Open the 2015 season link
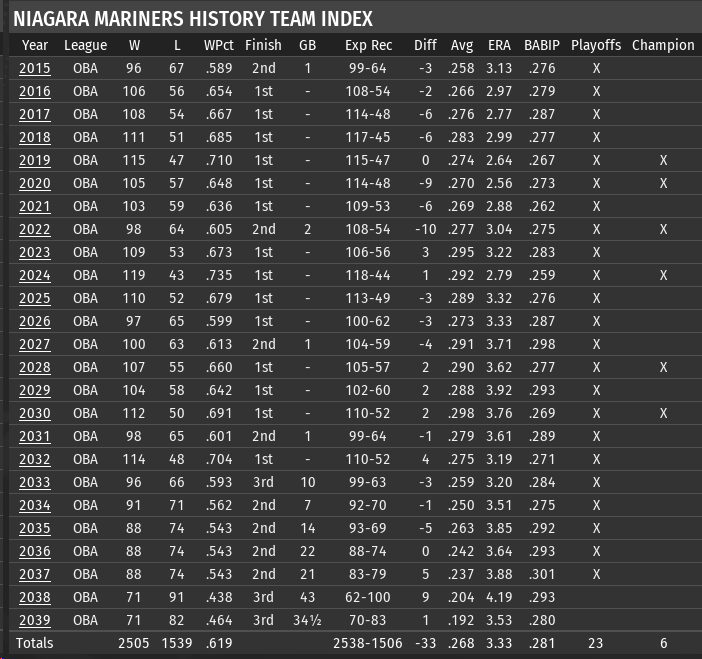702x659 pixels. click(35, 68)
